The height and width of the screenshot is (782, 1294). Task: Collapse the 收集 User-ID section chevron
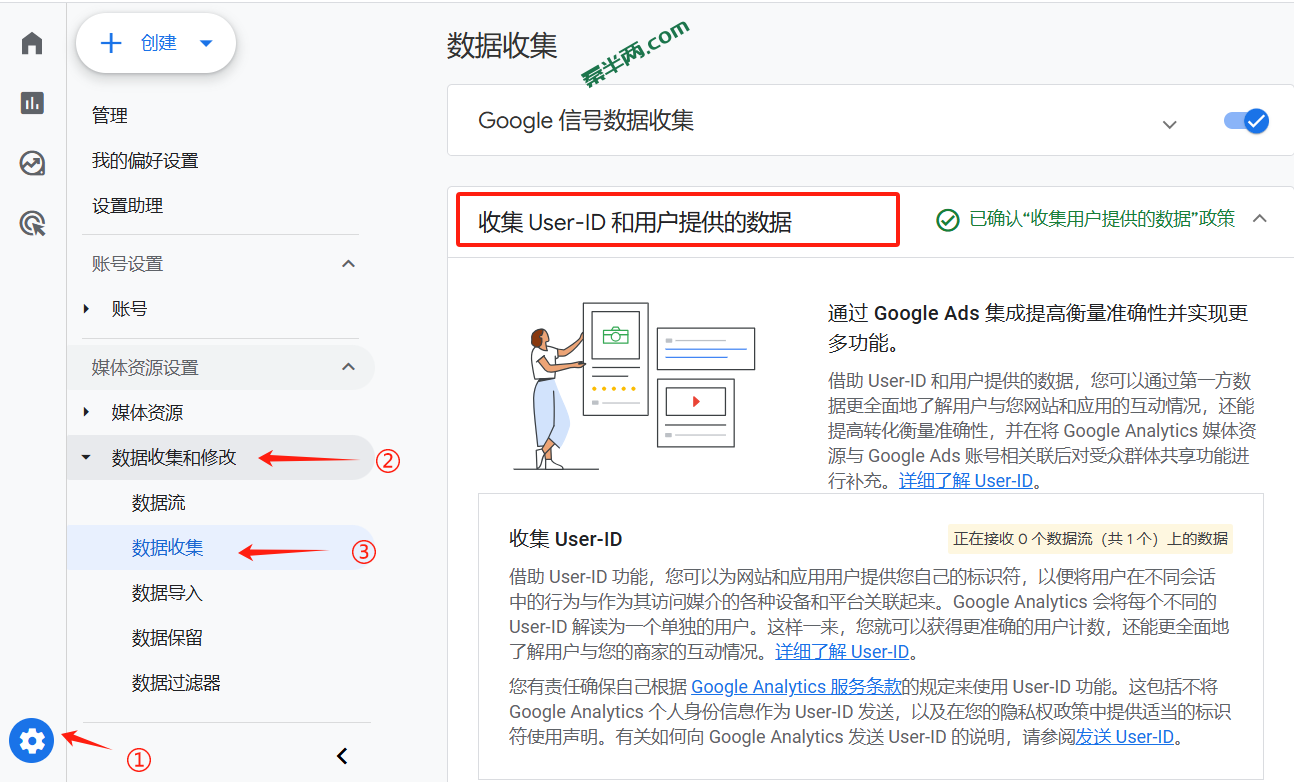1259,218
